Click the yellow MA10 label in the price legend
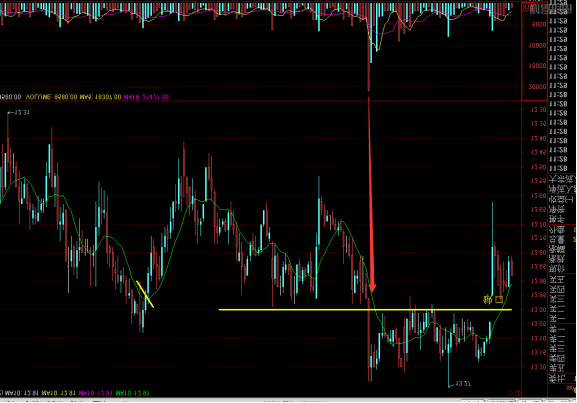Screen dimensions: 577x403 59,393
